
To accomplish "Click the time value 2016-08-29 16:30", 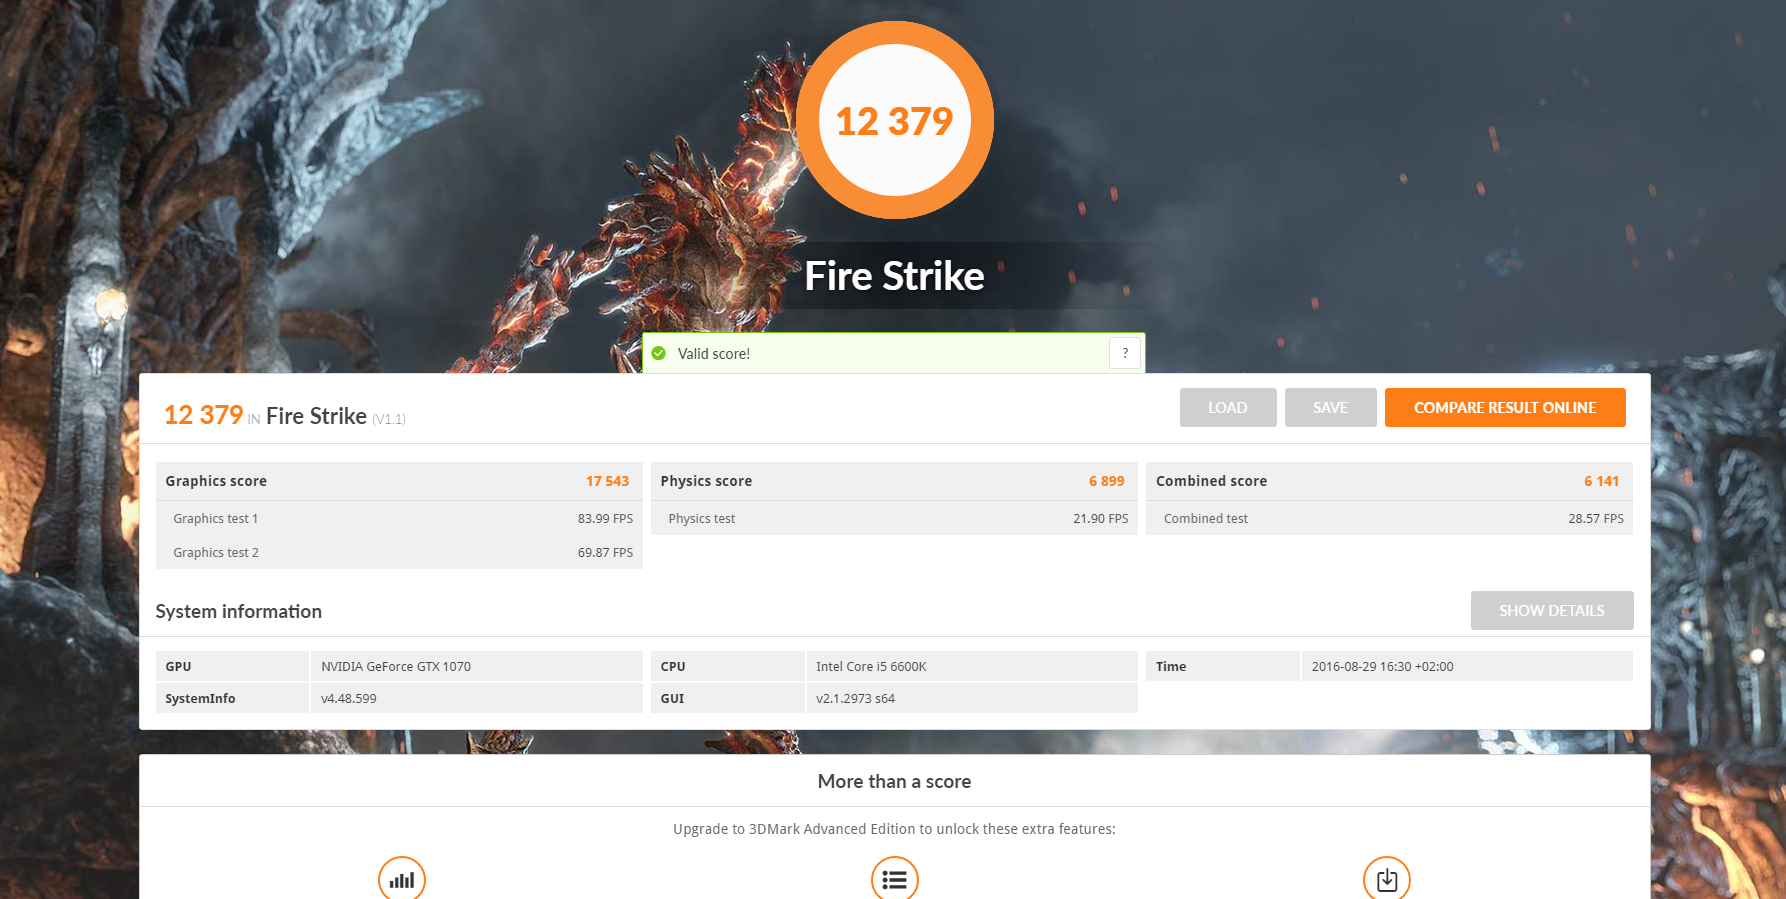I will [1382, 666].
